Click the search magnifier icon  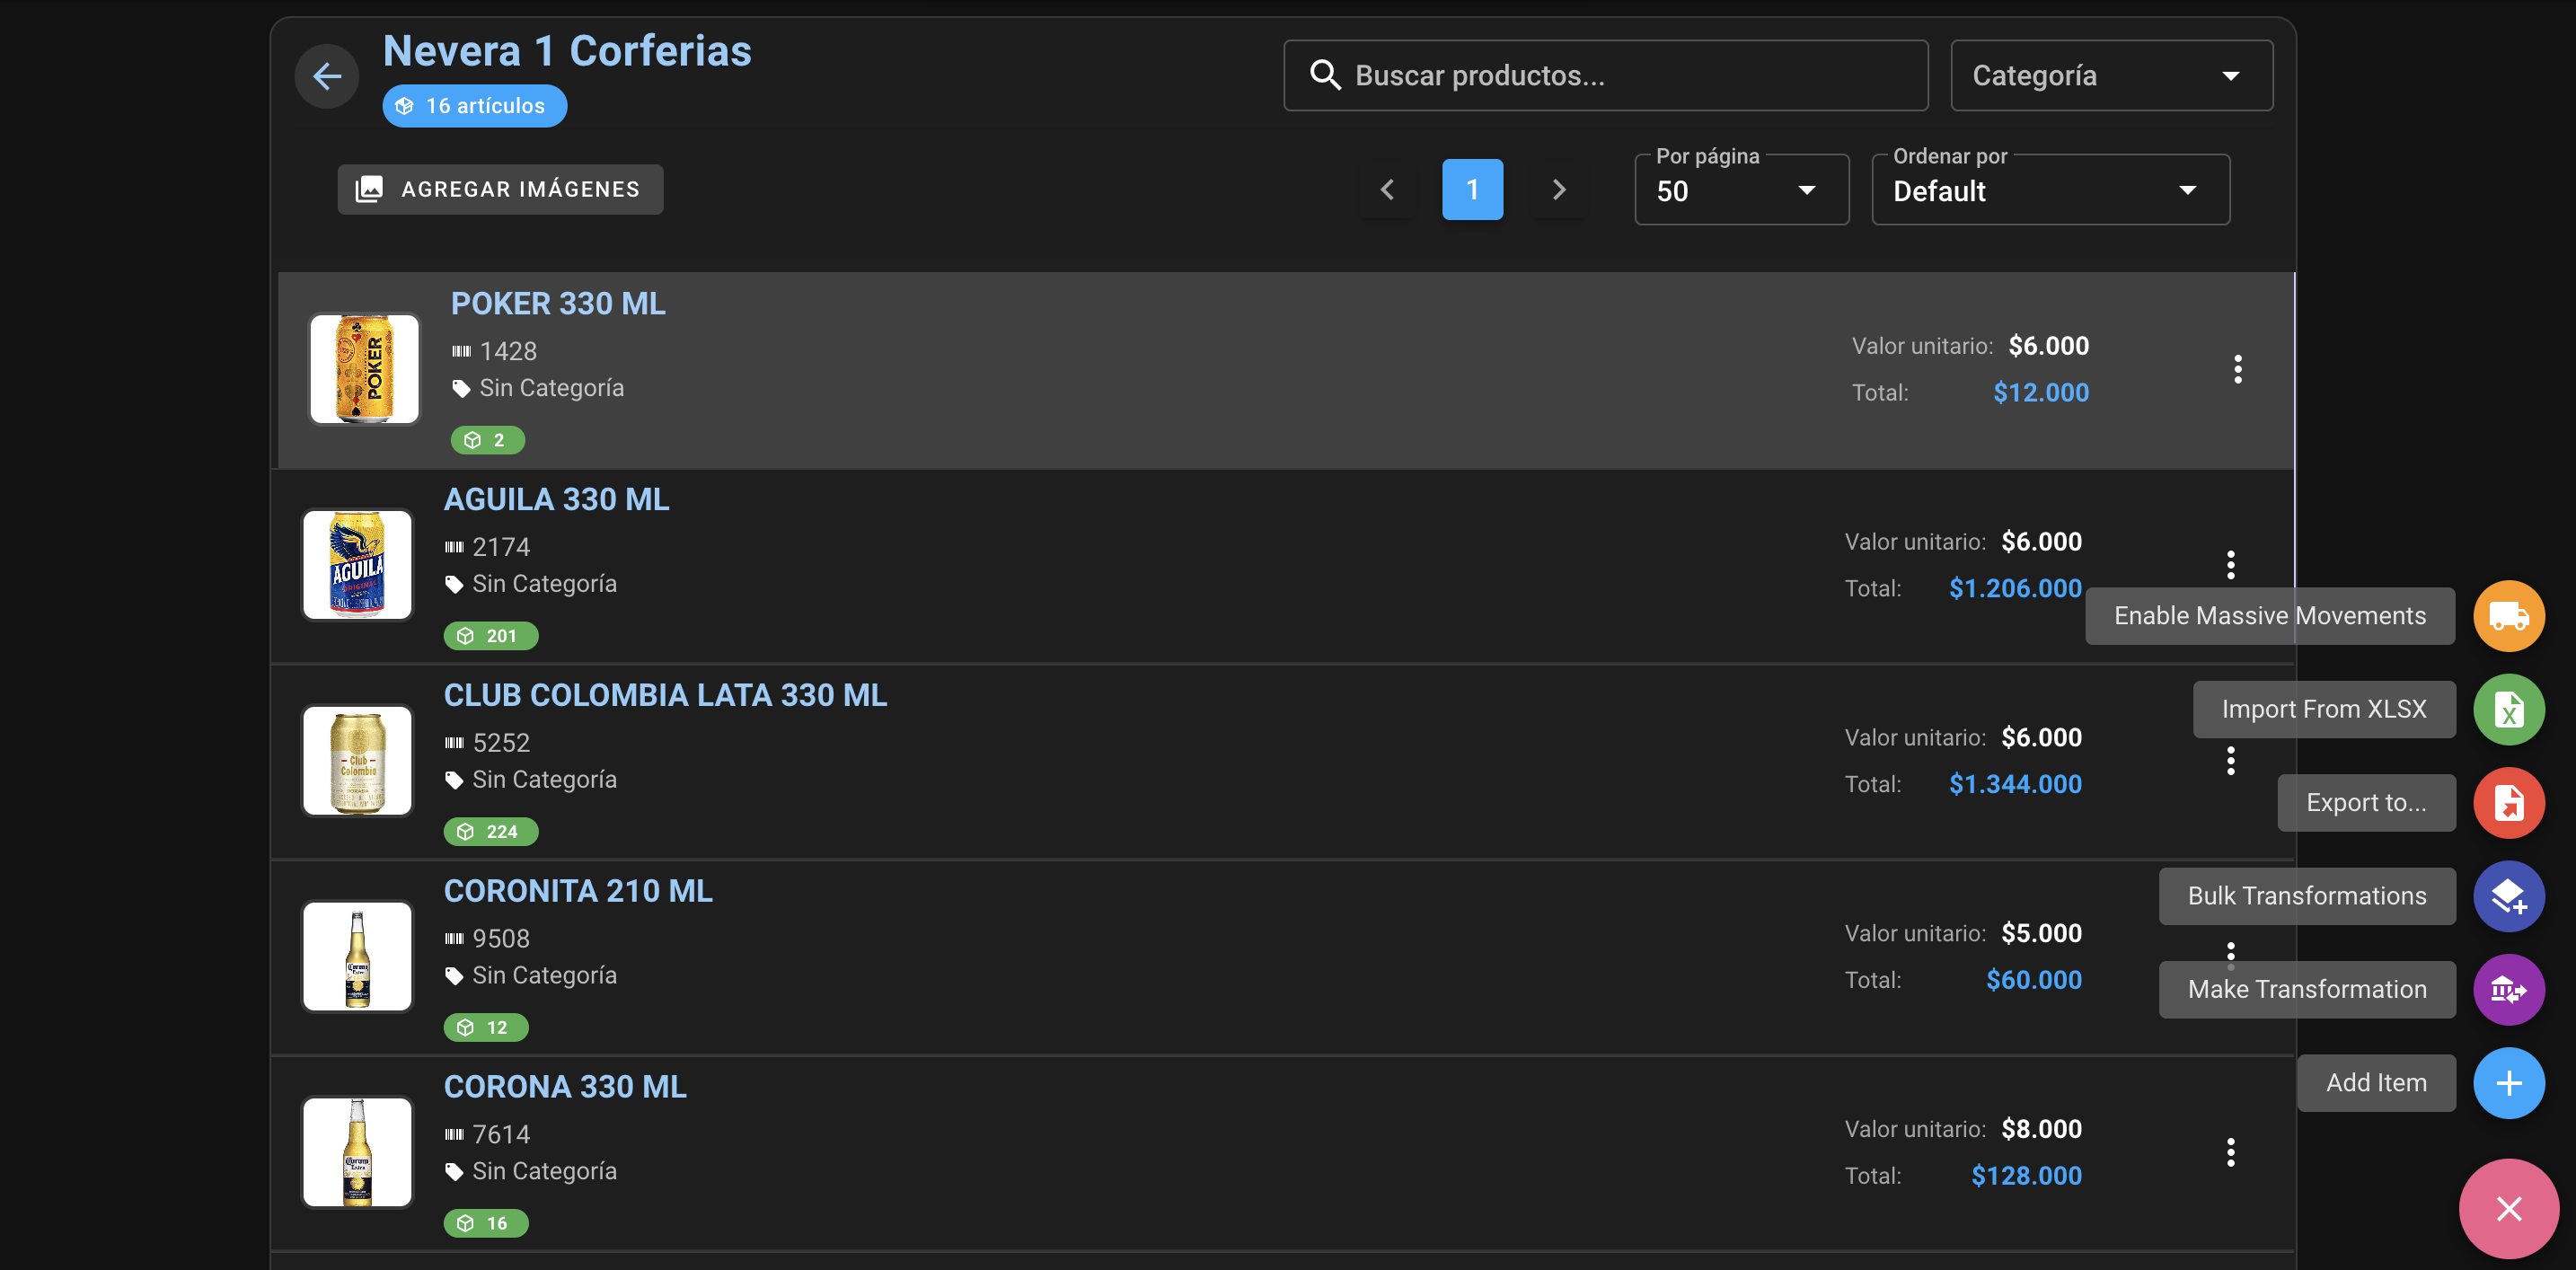click(x=1325, y=75)
